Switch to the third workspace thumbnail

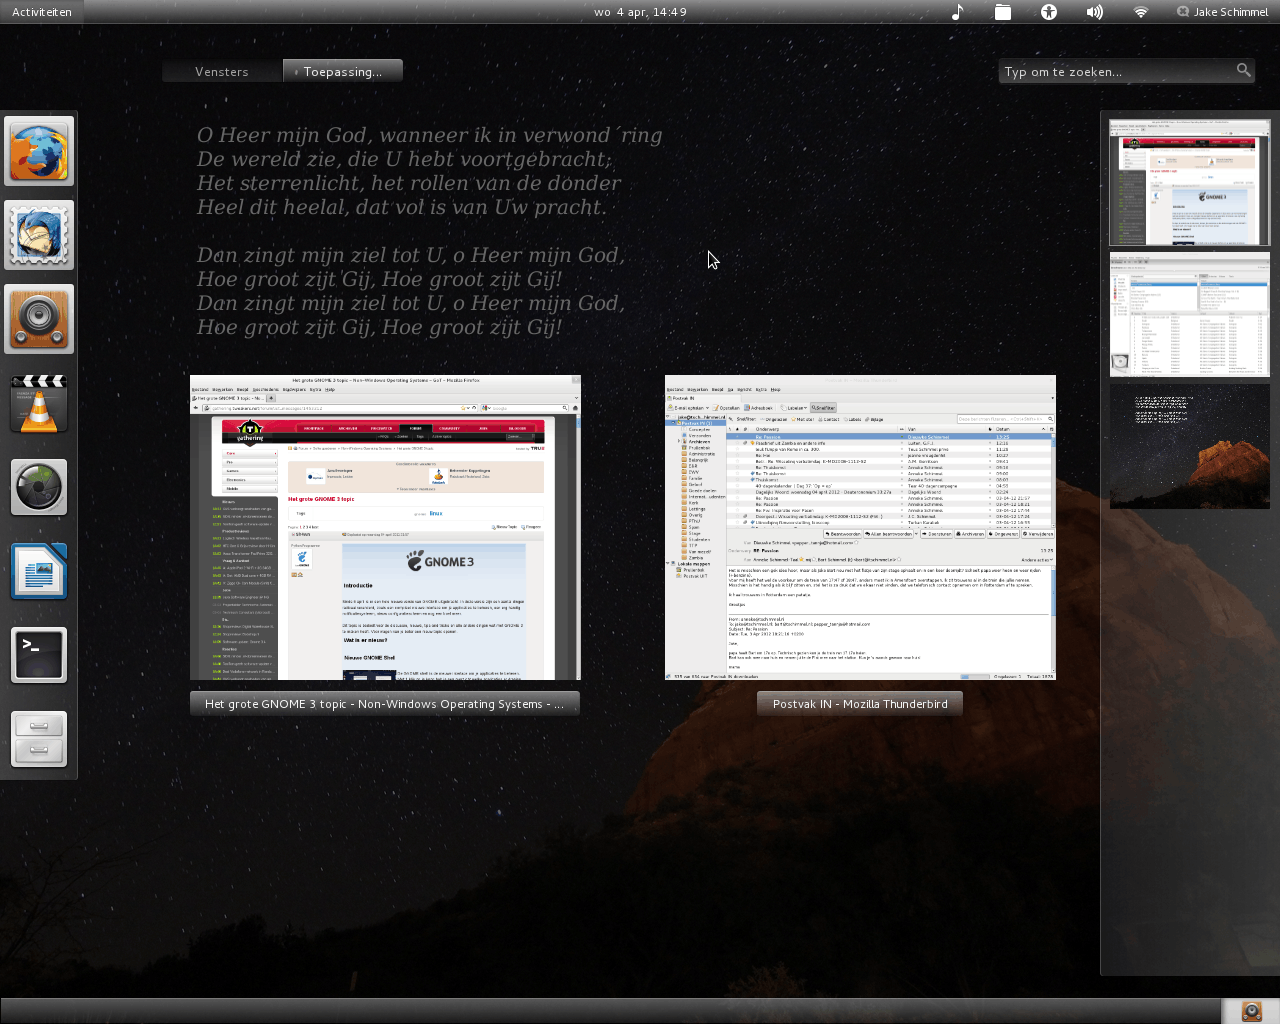click(x=1189, y=447)
